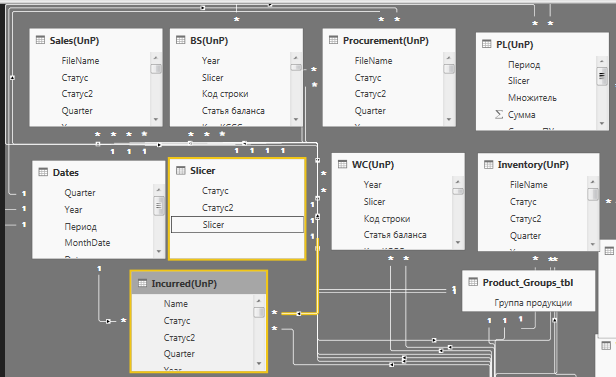
Task: Select the Incurred(UnP) table header
Action: (x=199, y=283)
